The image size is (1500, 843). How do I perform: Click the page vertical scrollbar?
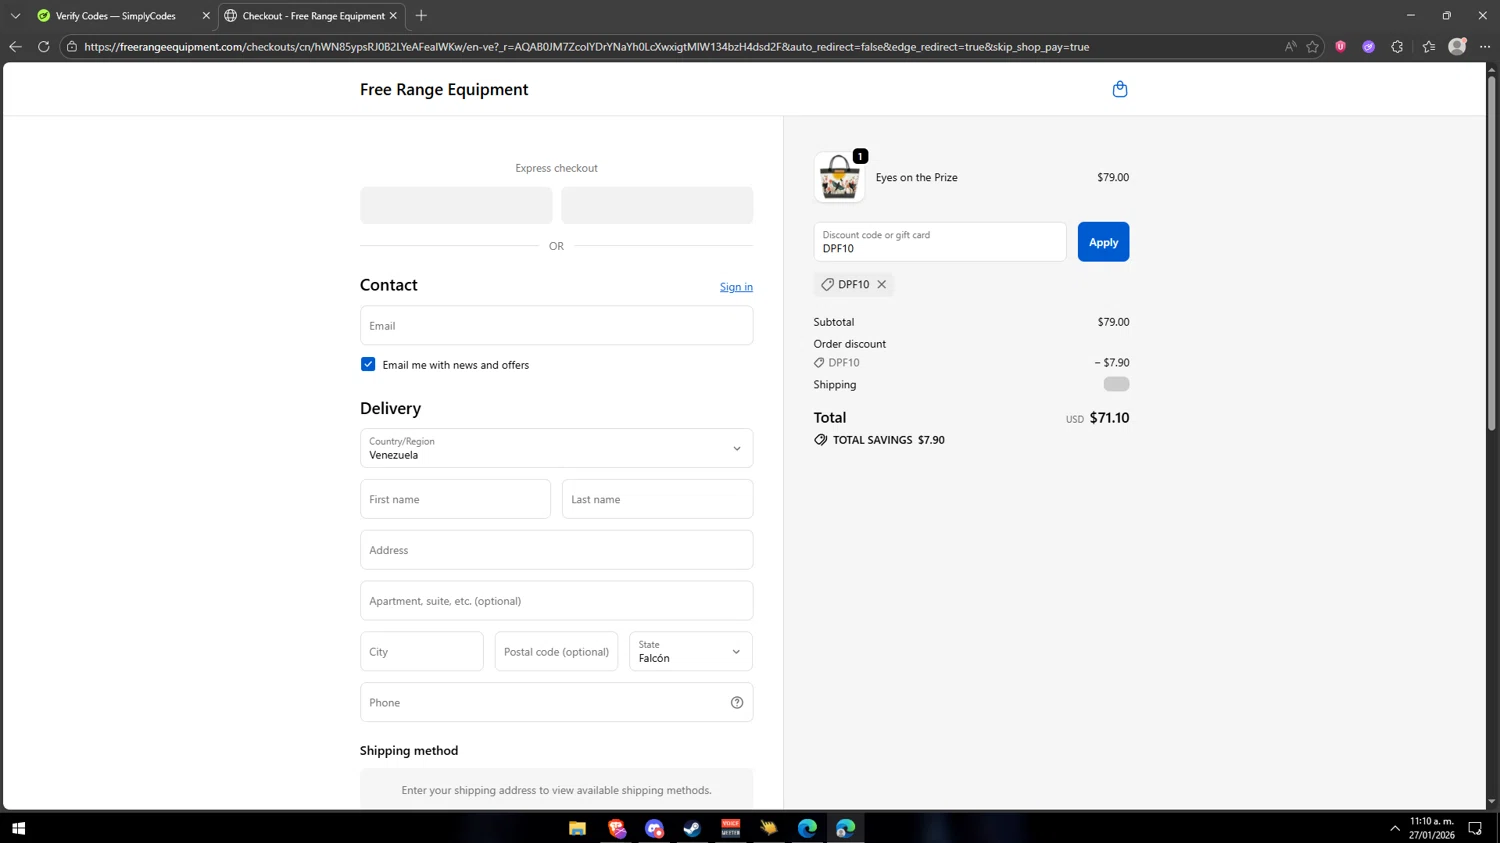pyautogui.click(x=1491, y=250)
